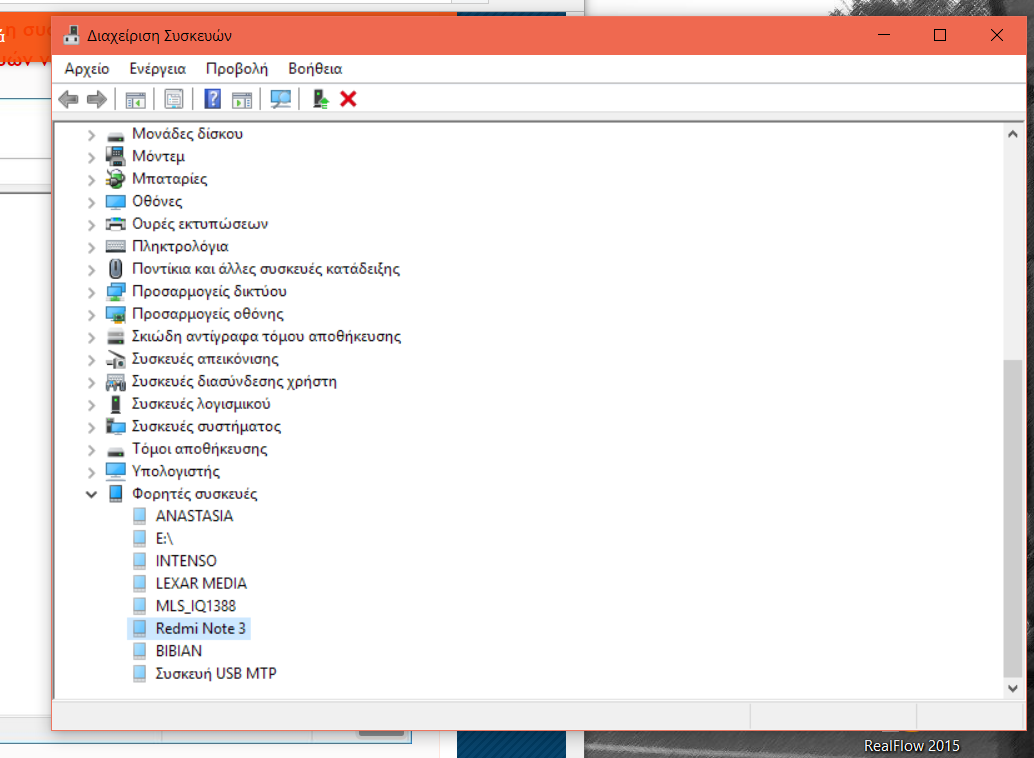This screenshot has width=1034, height=758.
Task: Click the Ουρές εκτυπώσεων printer icon
Action: [x=115, y=224]
